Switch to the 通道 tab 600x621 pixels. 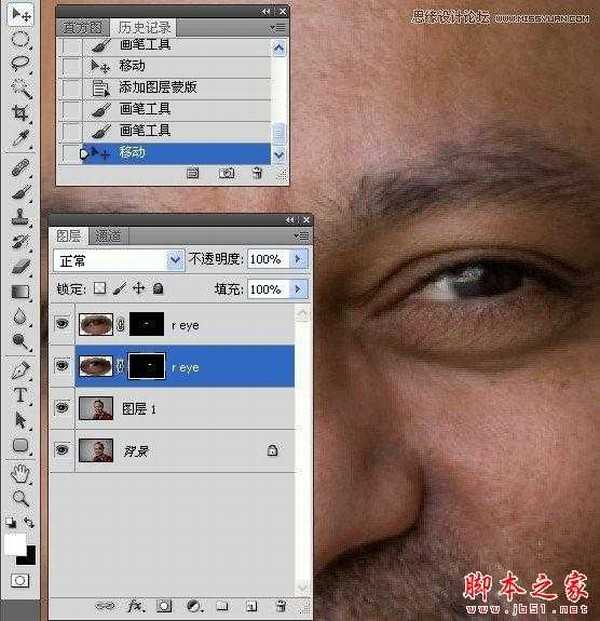click(x=109, y=236)
